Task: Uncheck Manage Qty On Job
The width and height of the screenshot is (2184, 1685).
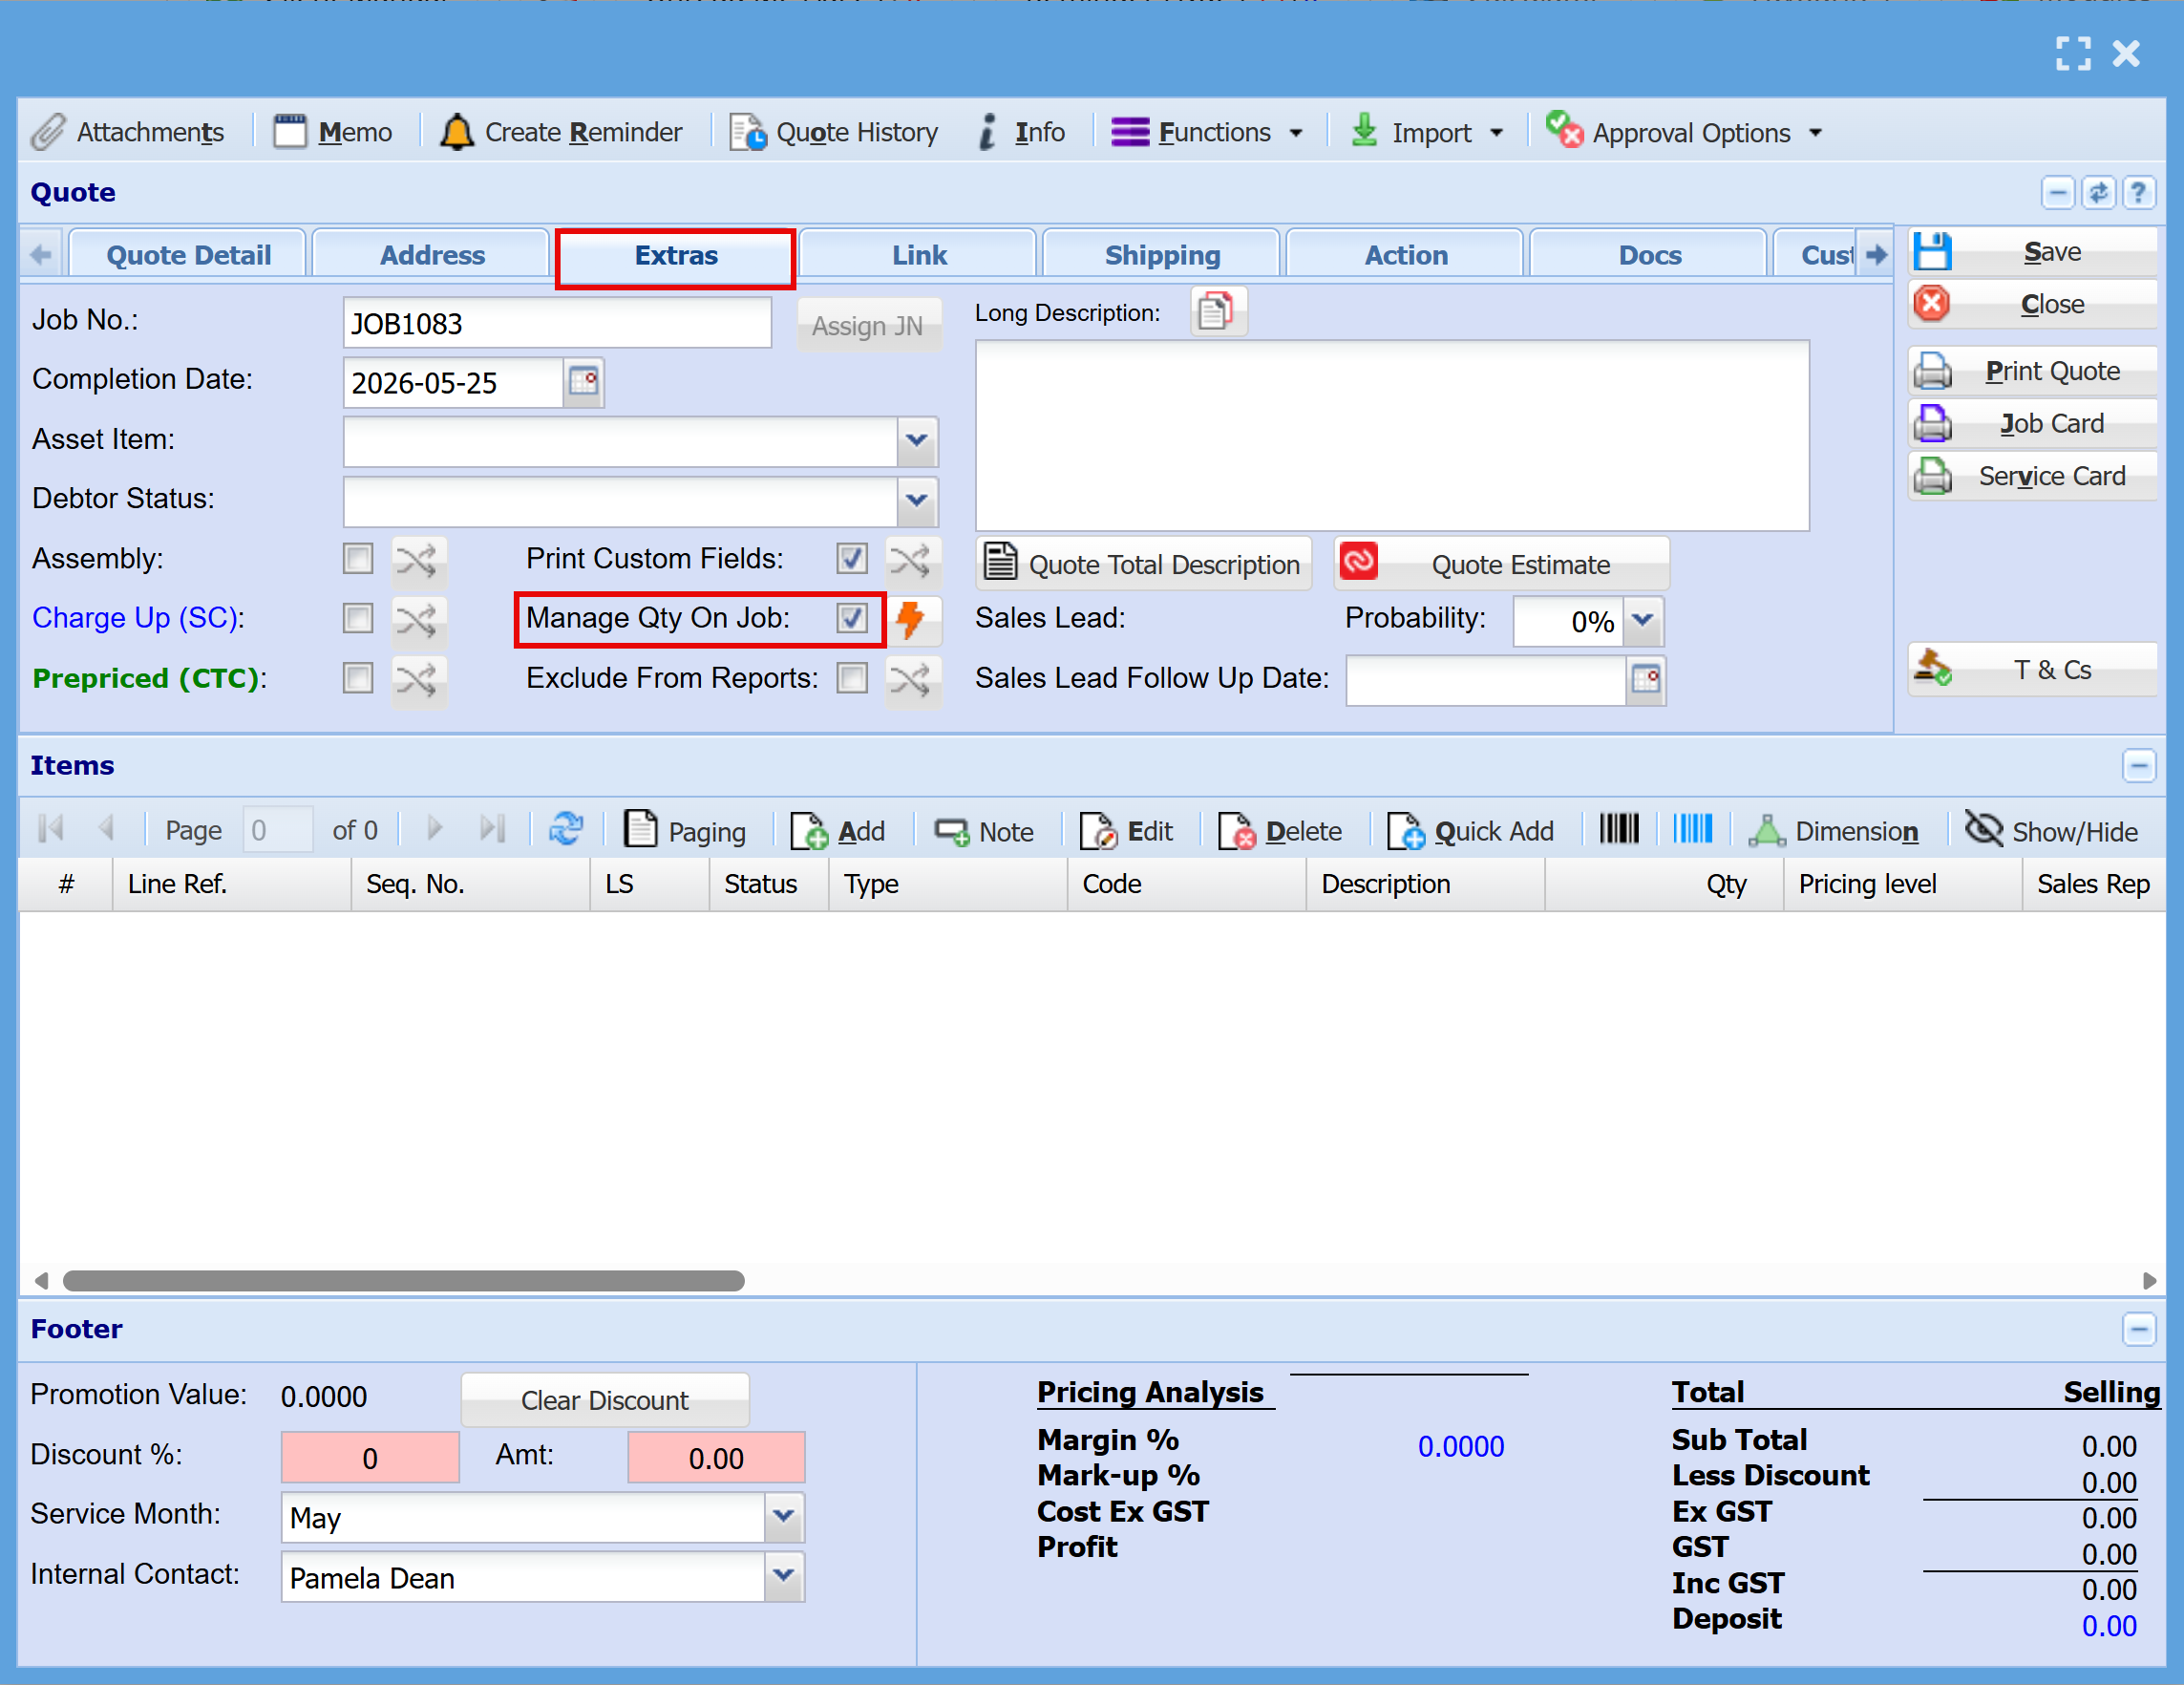Action: [x=851, y=618]
